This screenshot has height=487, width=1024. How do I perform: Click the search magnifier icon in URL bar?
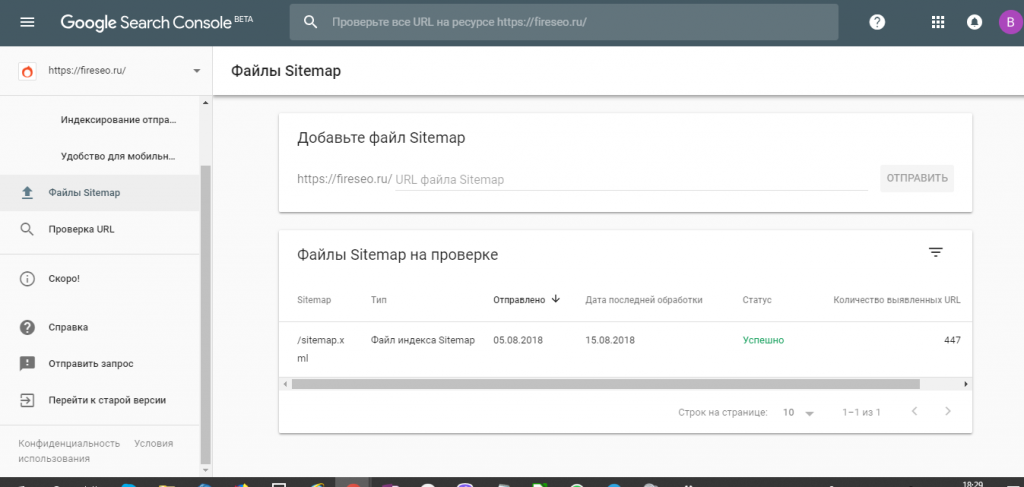click(311, 22)
